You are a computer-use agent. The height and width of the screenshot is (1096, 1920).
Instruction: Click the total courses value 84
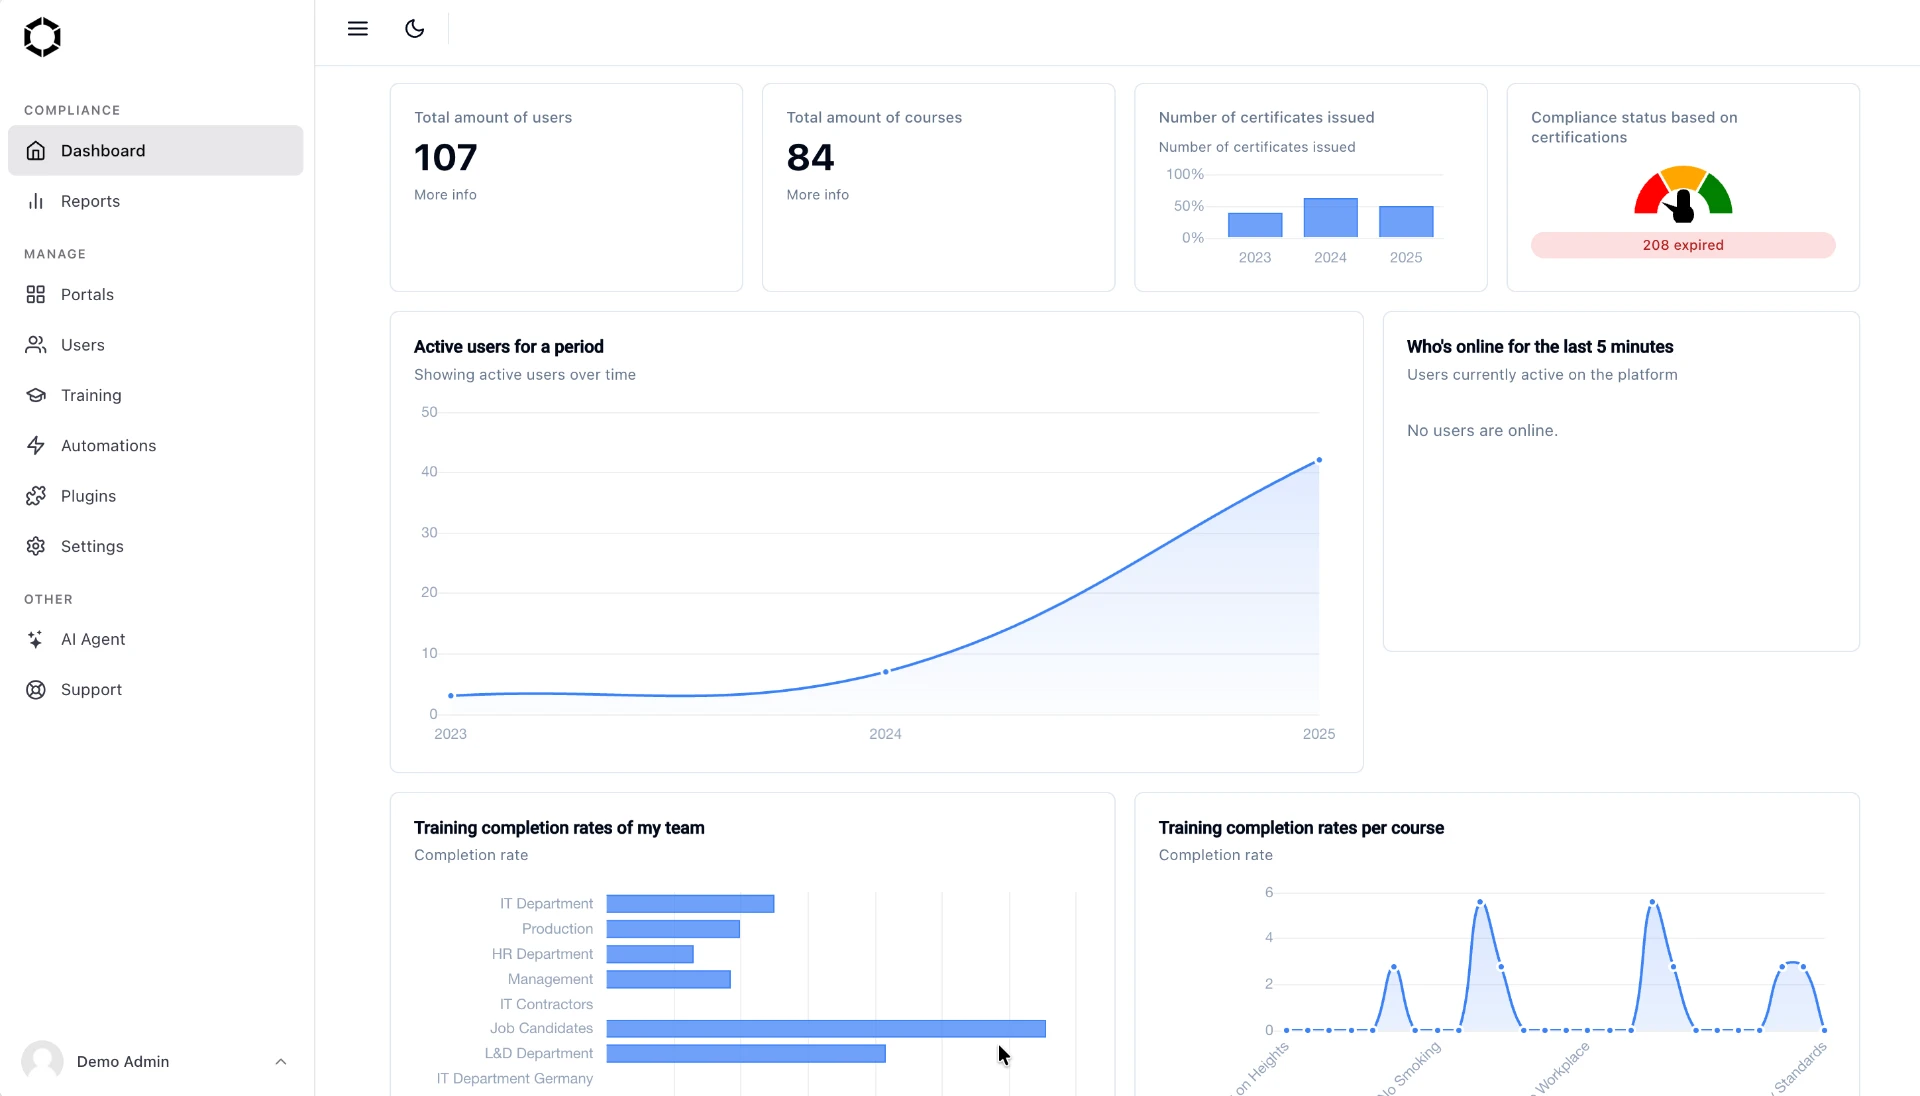810,157
